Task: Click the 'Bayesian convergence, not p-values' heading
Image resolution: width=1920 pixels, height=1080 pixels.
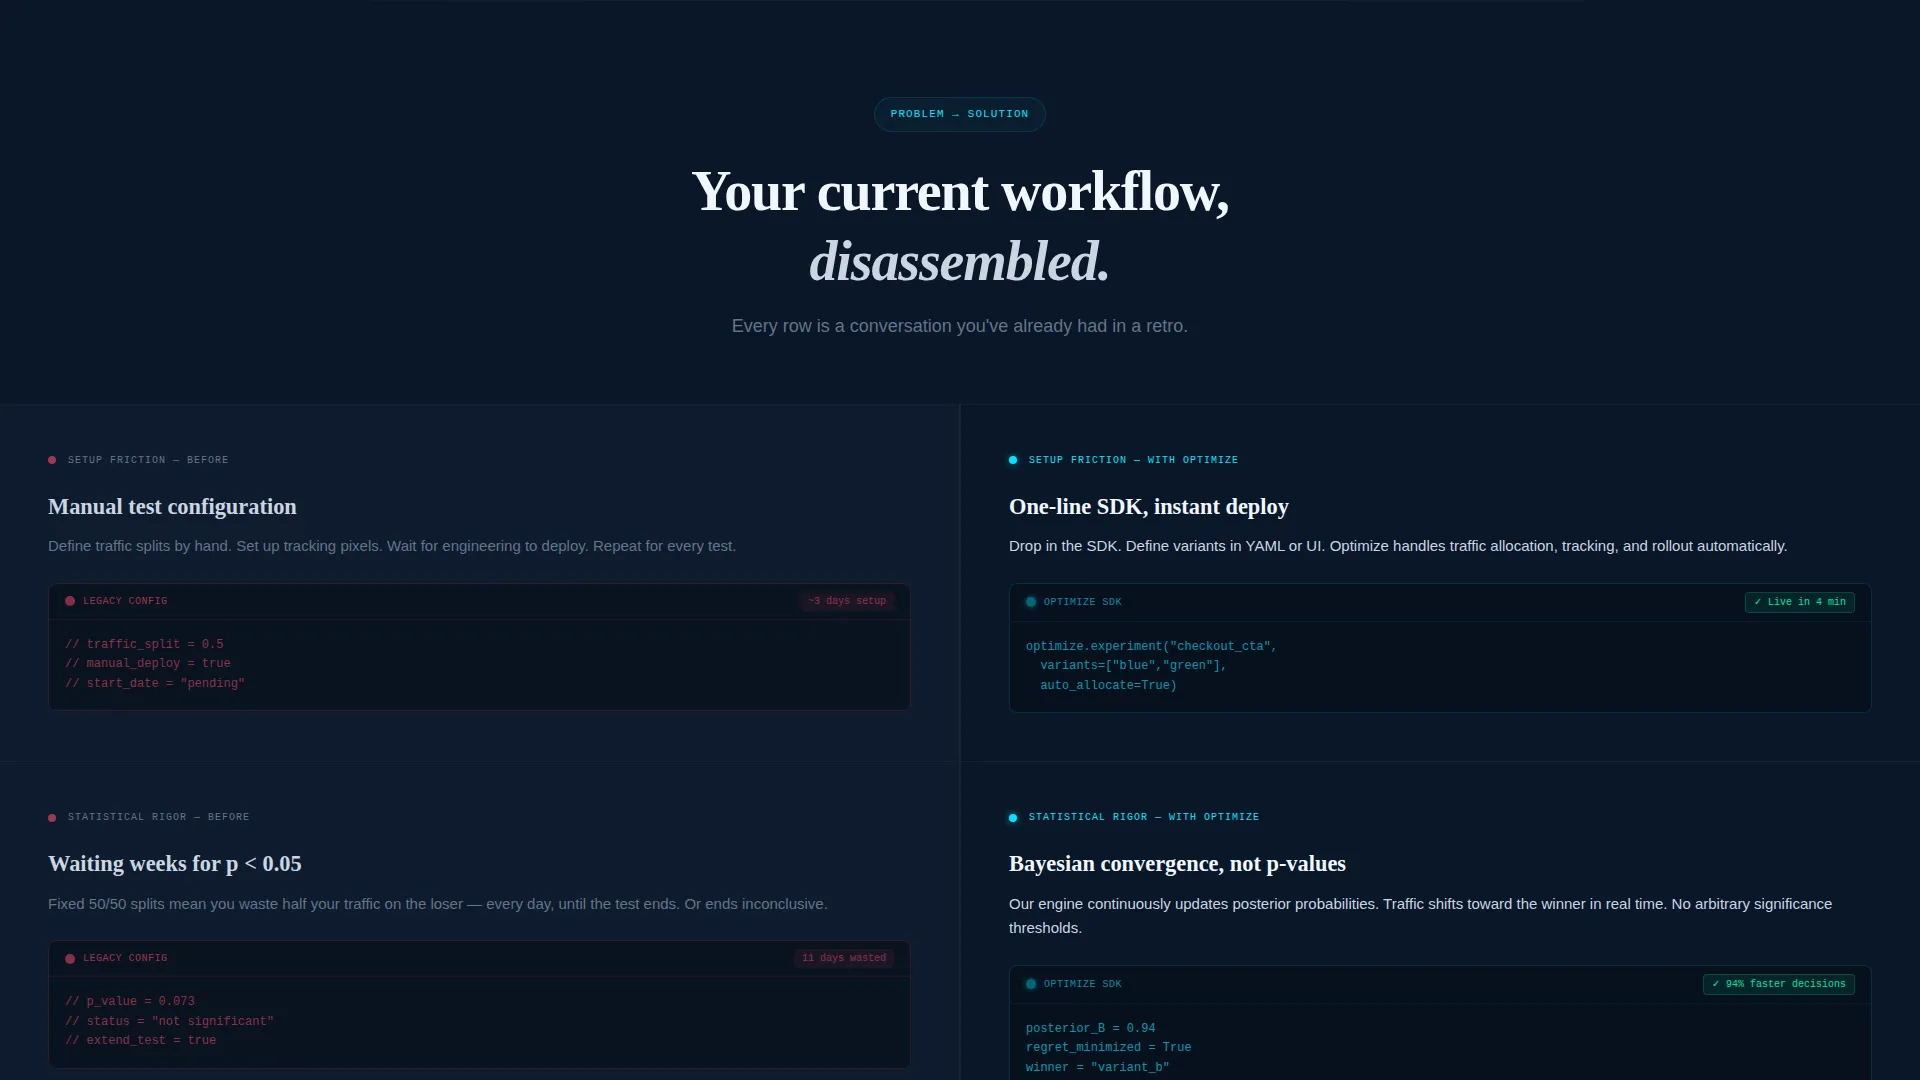Action: (x=1177, y=864)
